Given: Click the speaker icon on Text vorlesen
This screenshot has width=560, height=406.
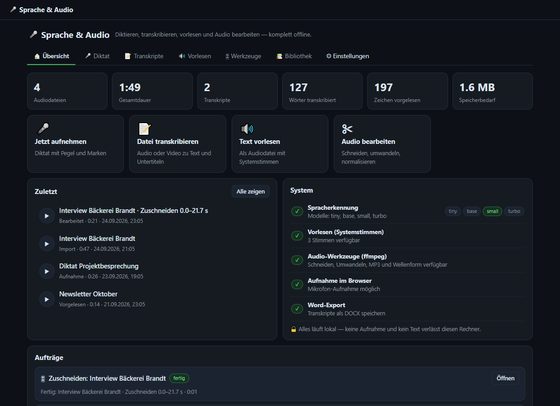Looking at the screenshot, I should click(x=247, y=129).
